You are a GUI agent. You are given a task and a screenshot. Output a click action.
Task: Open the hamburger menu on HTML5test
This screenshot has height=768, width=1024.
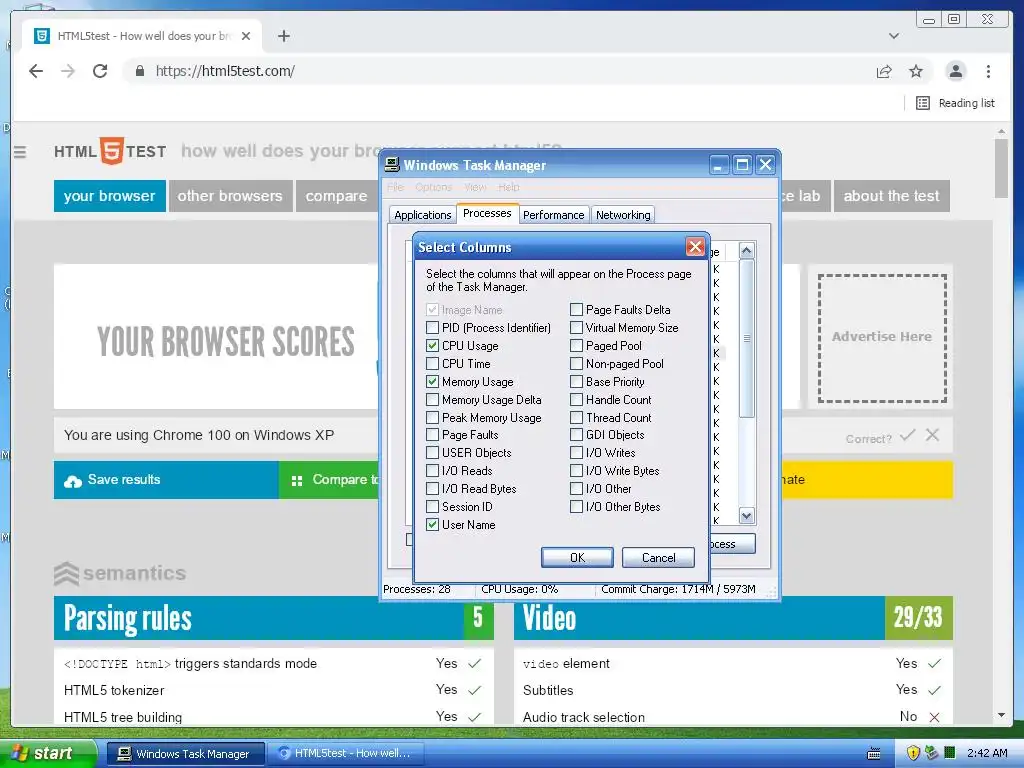pyautogui.click(x=20, y=152)
